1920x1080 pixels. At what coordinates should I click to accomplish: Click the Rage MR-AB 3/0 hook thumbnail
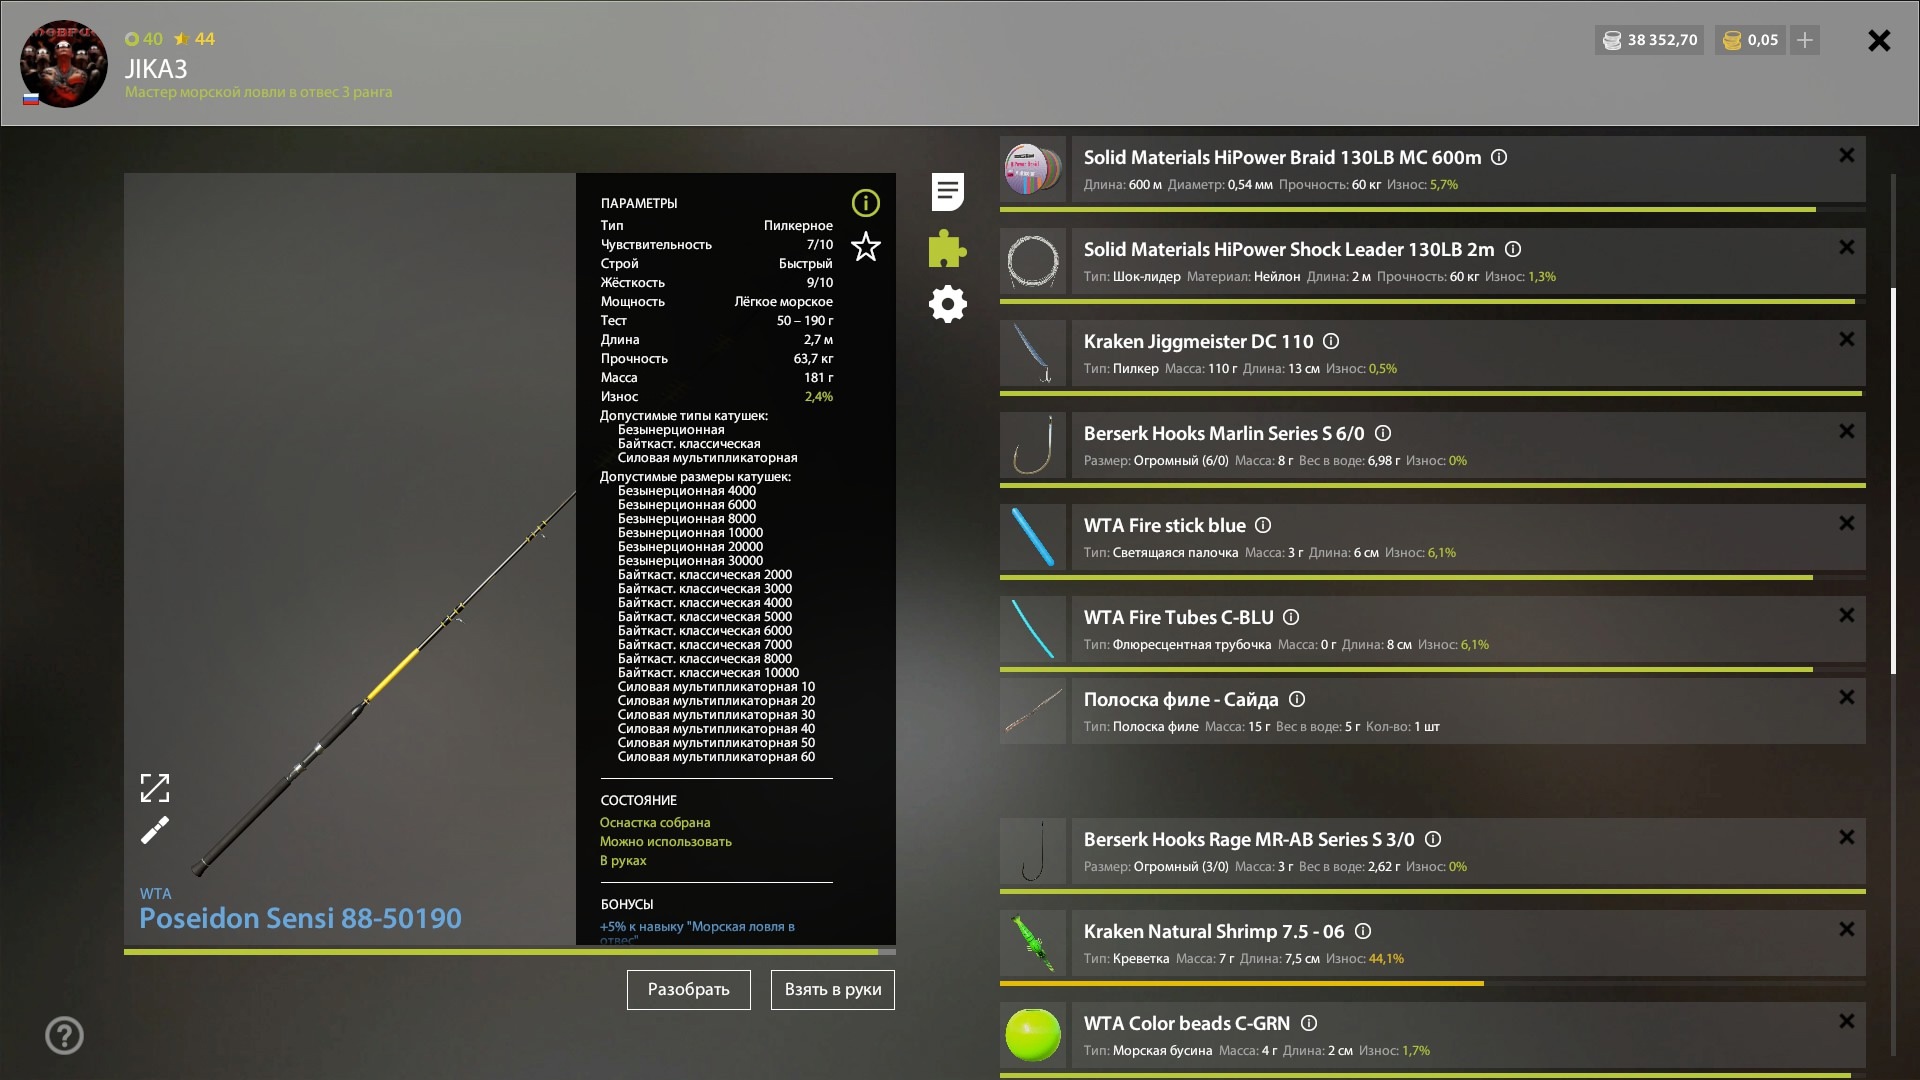tap(1033, 851)
